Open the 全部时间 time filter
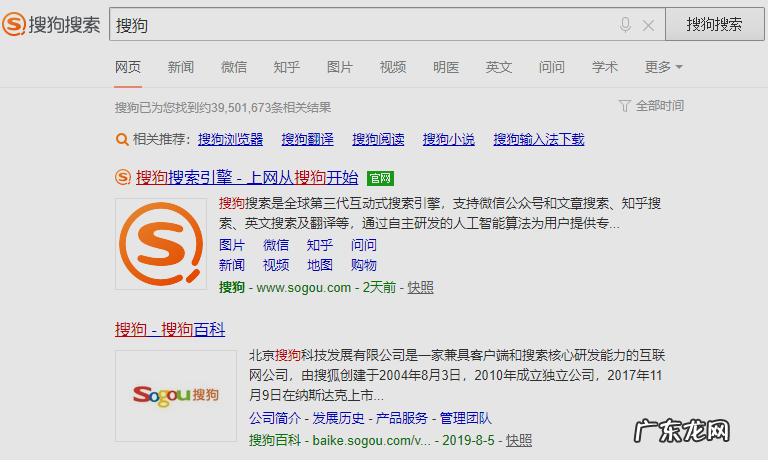This screenshot has height=460, width=768. pyautogui.click(x=651, y=106)
